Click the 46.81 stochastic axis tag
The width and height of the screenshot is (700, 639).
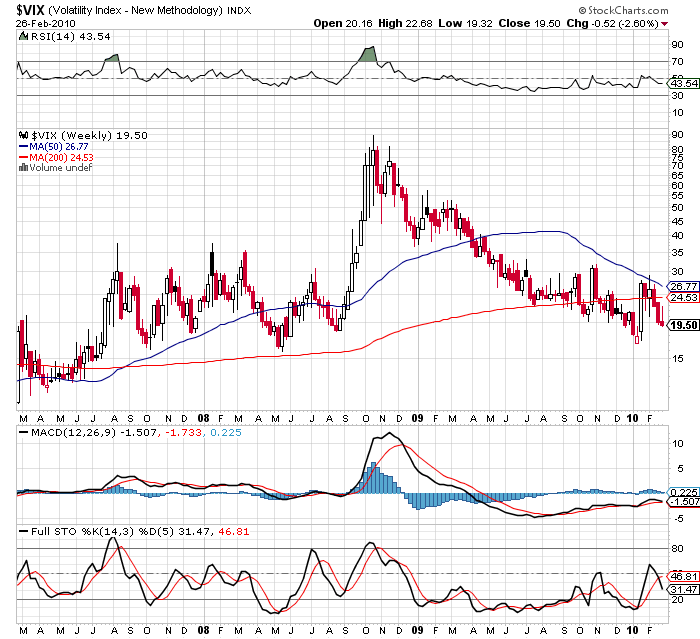[x=683, y=576]
